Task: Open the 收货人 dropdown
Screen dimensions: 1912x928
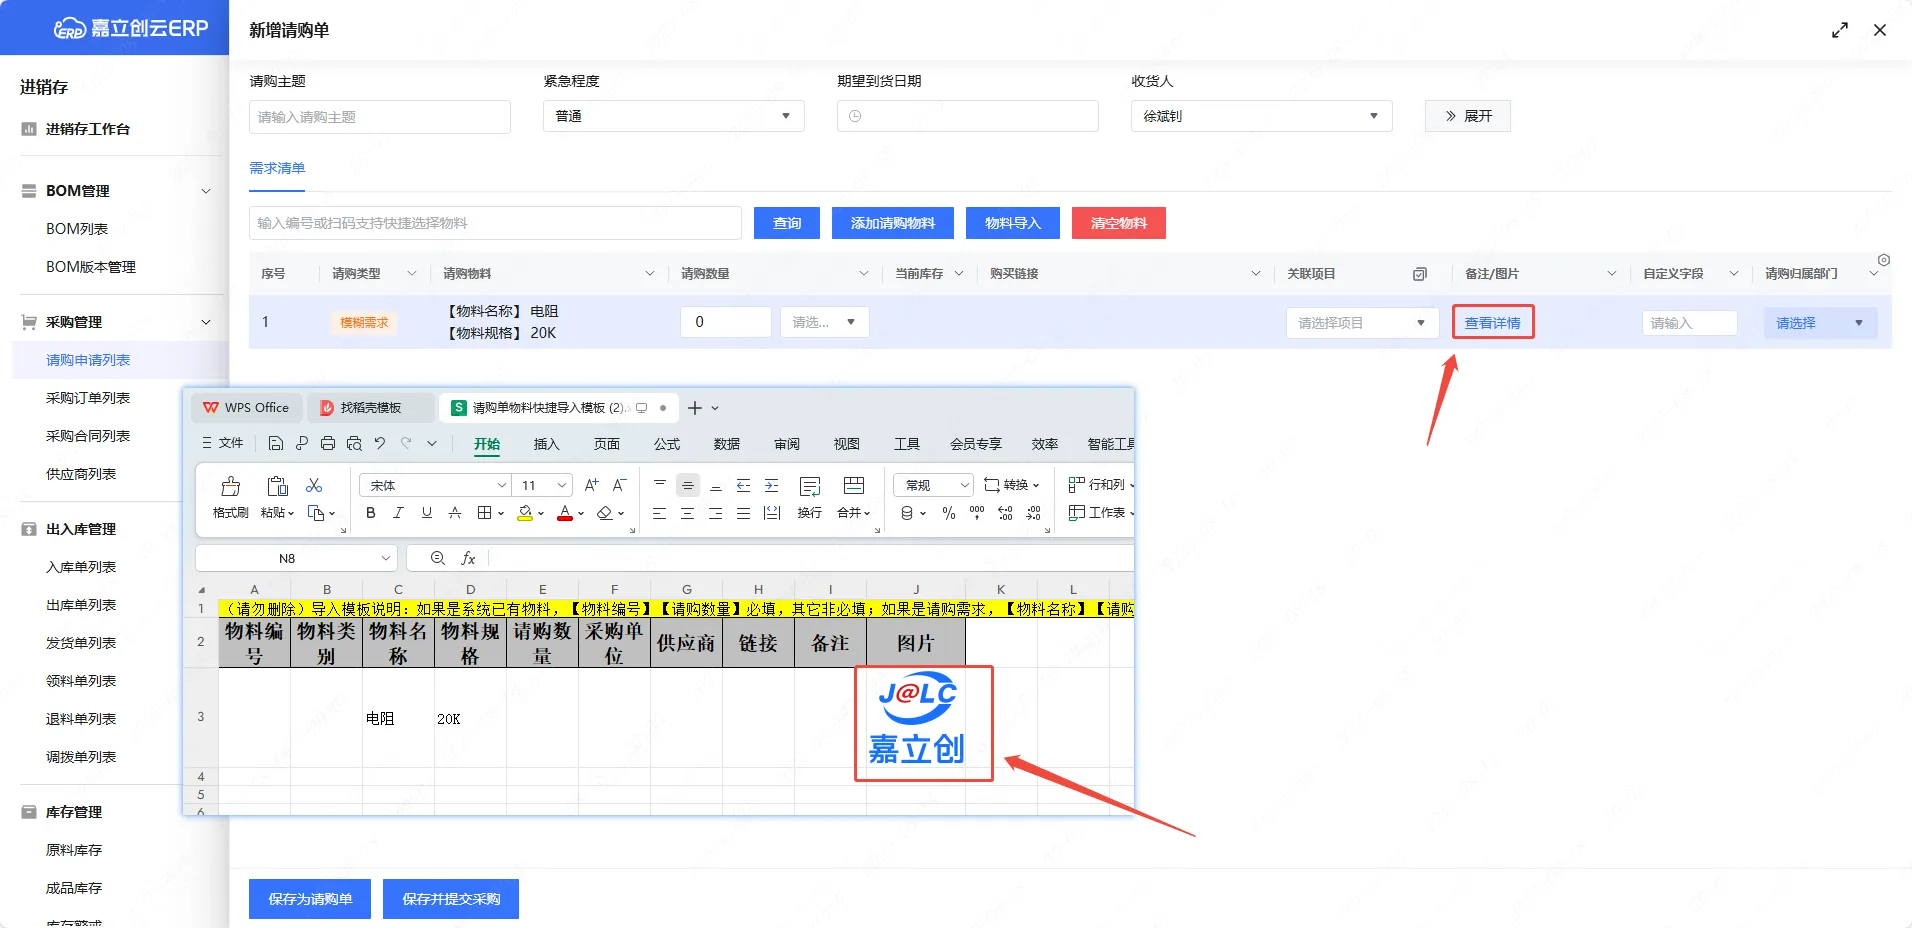Action: 1260,116
